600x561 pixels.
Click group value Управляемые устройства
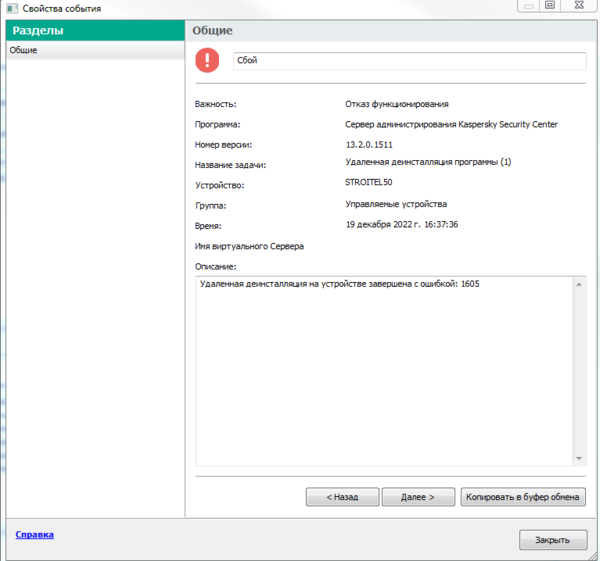pos(396,204)
